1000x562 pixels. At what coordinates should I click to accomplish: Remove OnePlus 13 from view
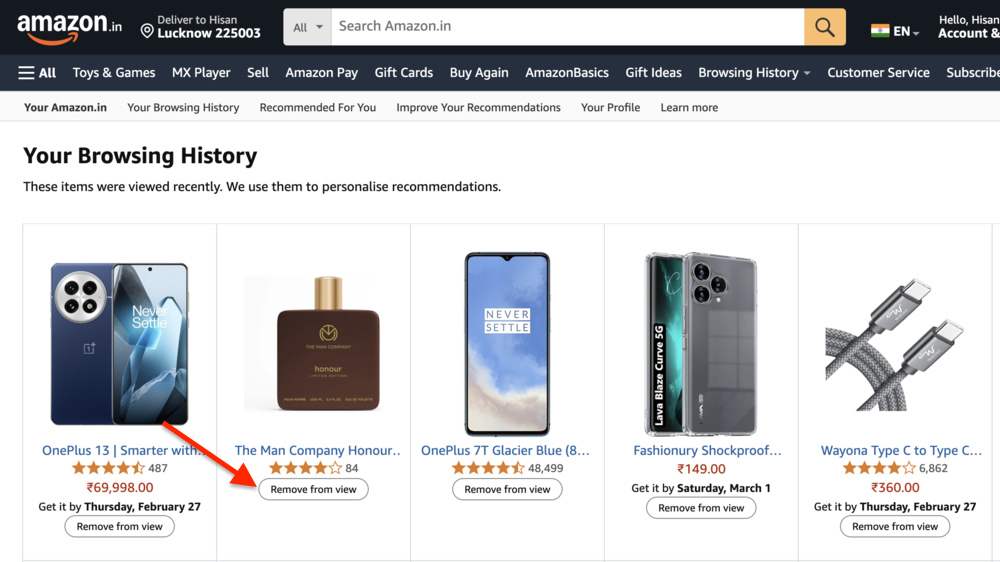[120, 526]
